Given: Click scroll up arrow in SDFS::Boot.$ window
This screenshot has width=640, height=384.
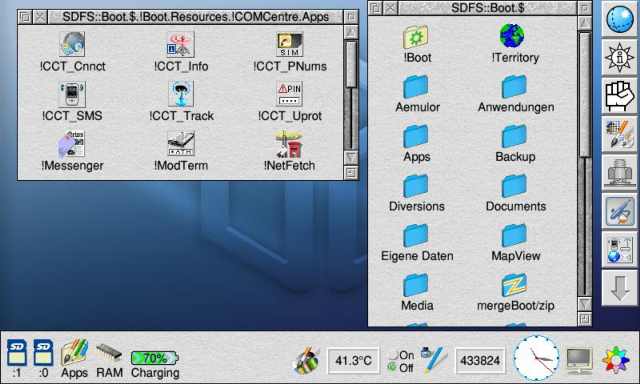Looking at the screenshot, I should 584,22.
